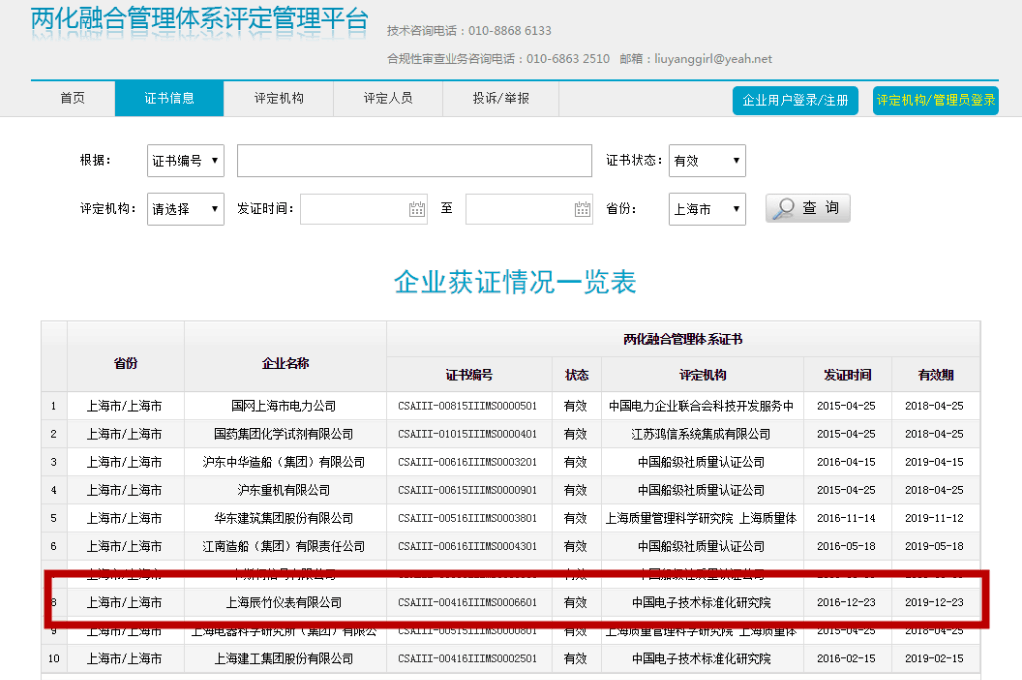The image size is (1022, 680).
Task: Click the 查询 search button
Action: point(808,208)
